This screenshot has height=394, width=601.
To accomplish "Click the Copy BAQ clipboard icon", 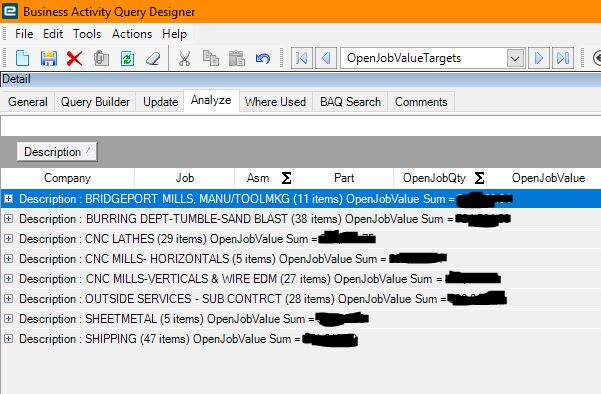I will [x=101, y=59].
